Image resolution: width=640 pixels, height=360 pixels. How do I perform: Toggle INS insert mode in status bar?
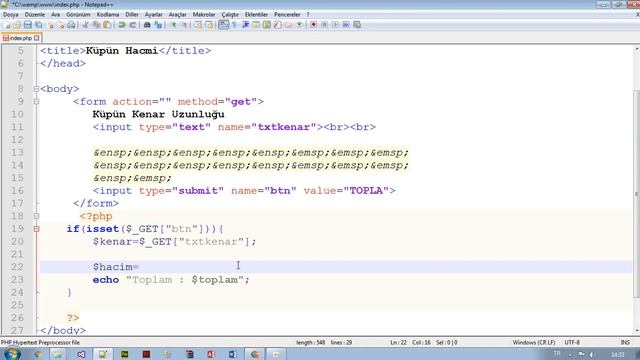pos(625,342)
